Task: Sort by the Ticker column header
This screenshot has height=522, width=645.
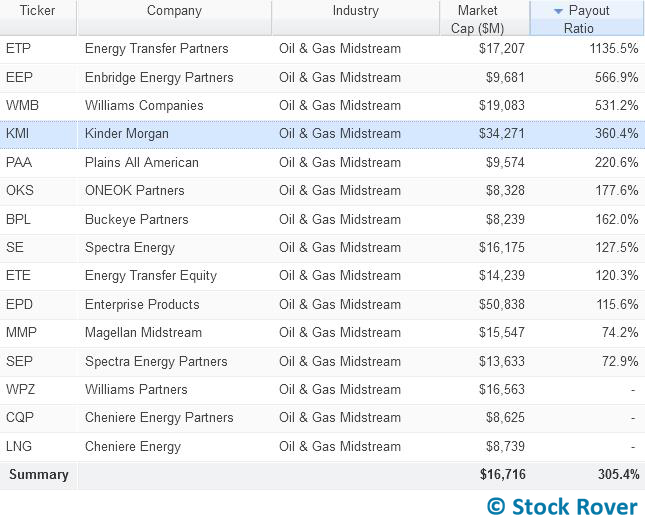Action: pos(38,18)
